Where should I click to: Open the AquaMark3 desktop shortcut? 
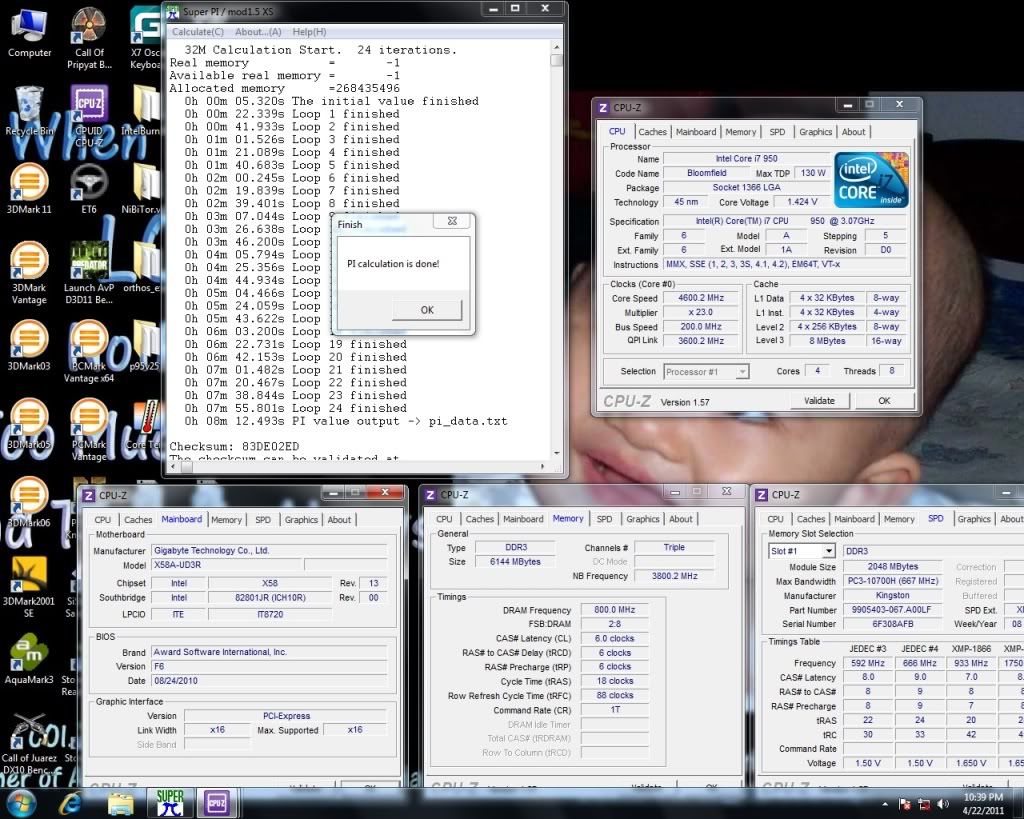[29, 660]
